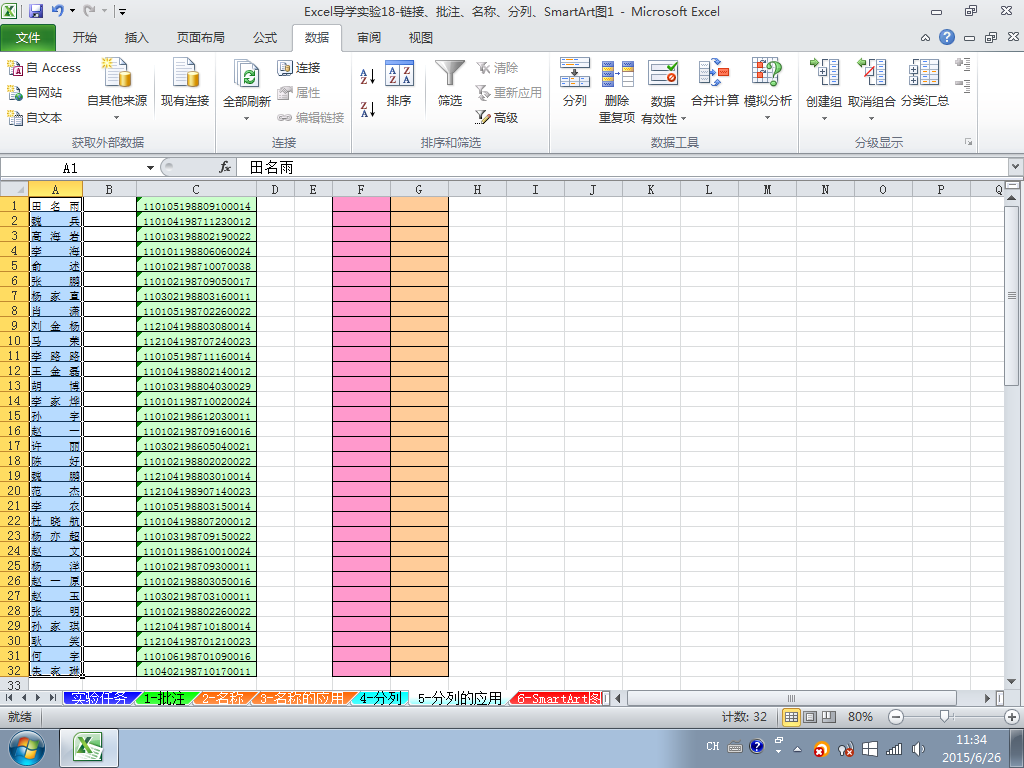Viewport: 1024px width, 768px height.
Task: Customize quick access toolbar dropdown
Action: pyautogui.click(x=122, y=11)
